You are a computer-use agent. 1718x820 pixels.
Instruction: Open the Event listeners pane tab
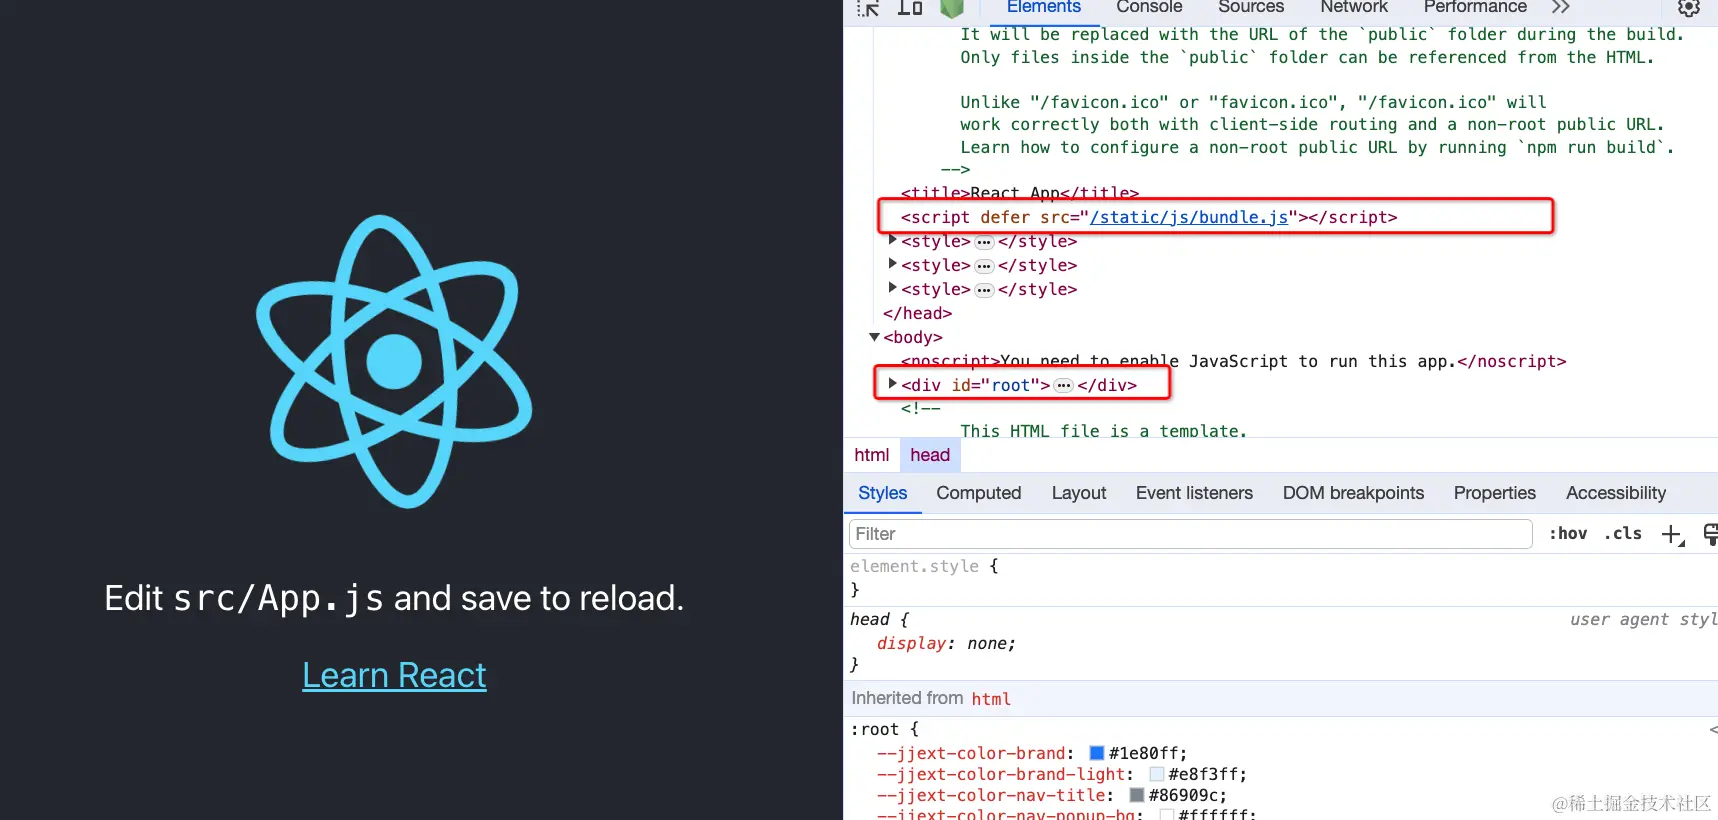1194,493
